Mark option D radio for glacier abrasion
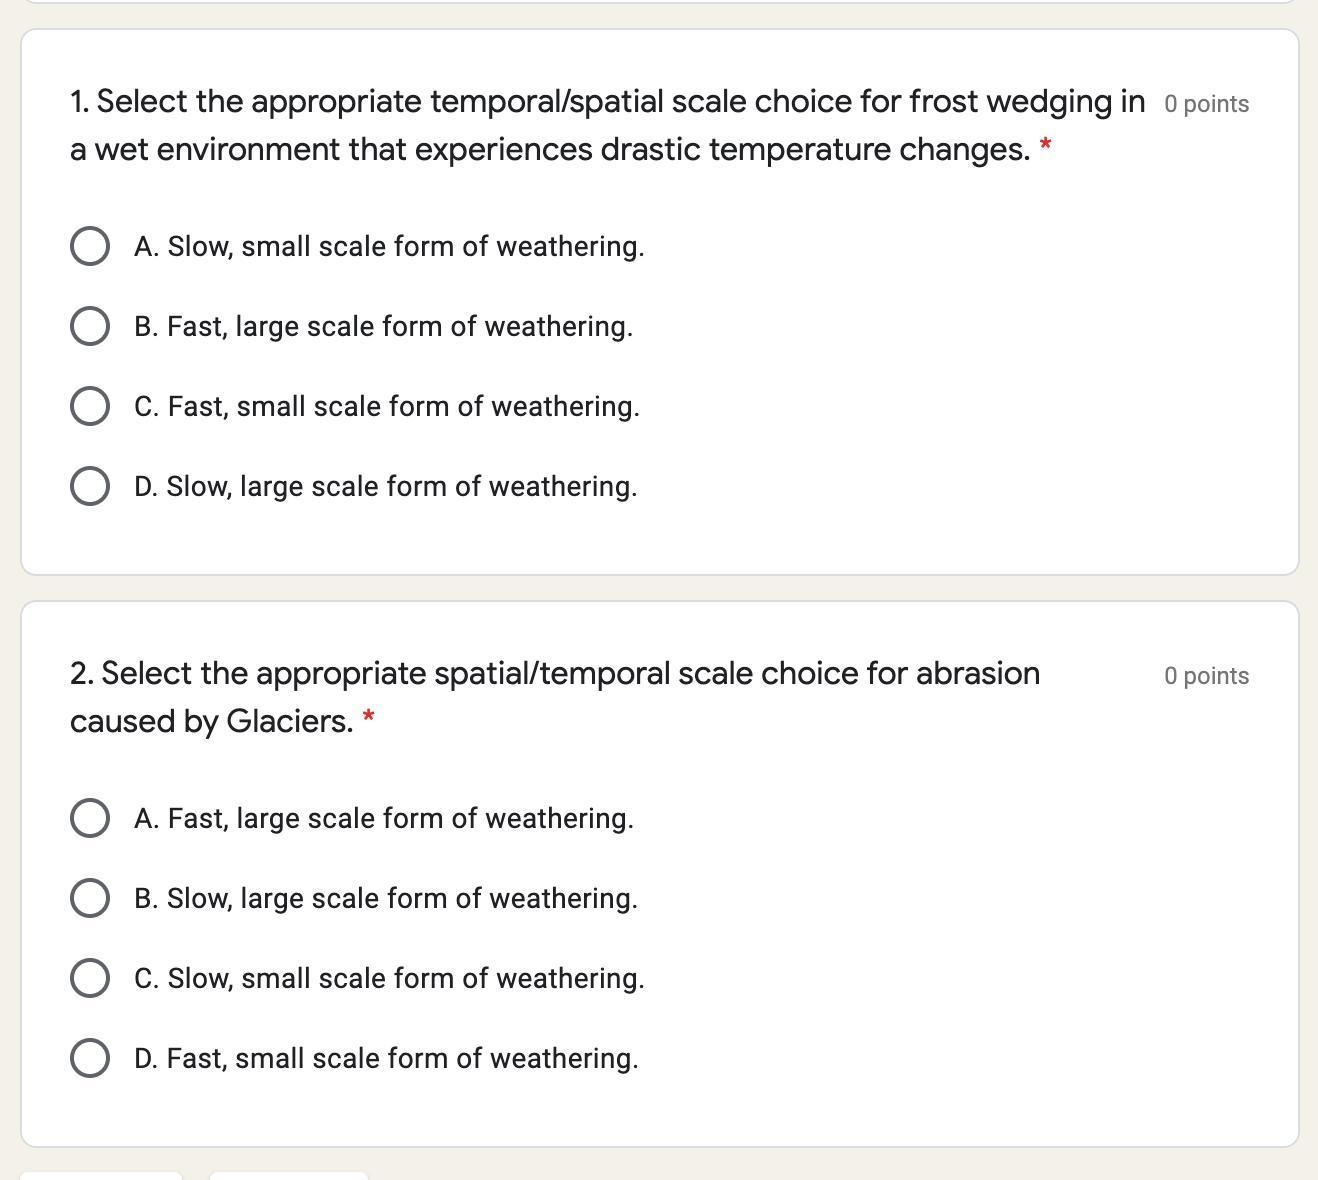The image size is (1318, 1180). [90, 1058]
